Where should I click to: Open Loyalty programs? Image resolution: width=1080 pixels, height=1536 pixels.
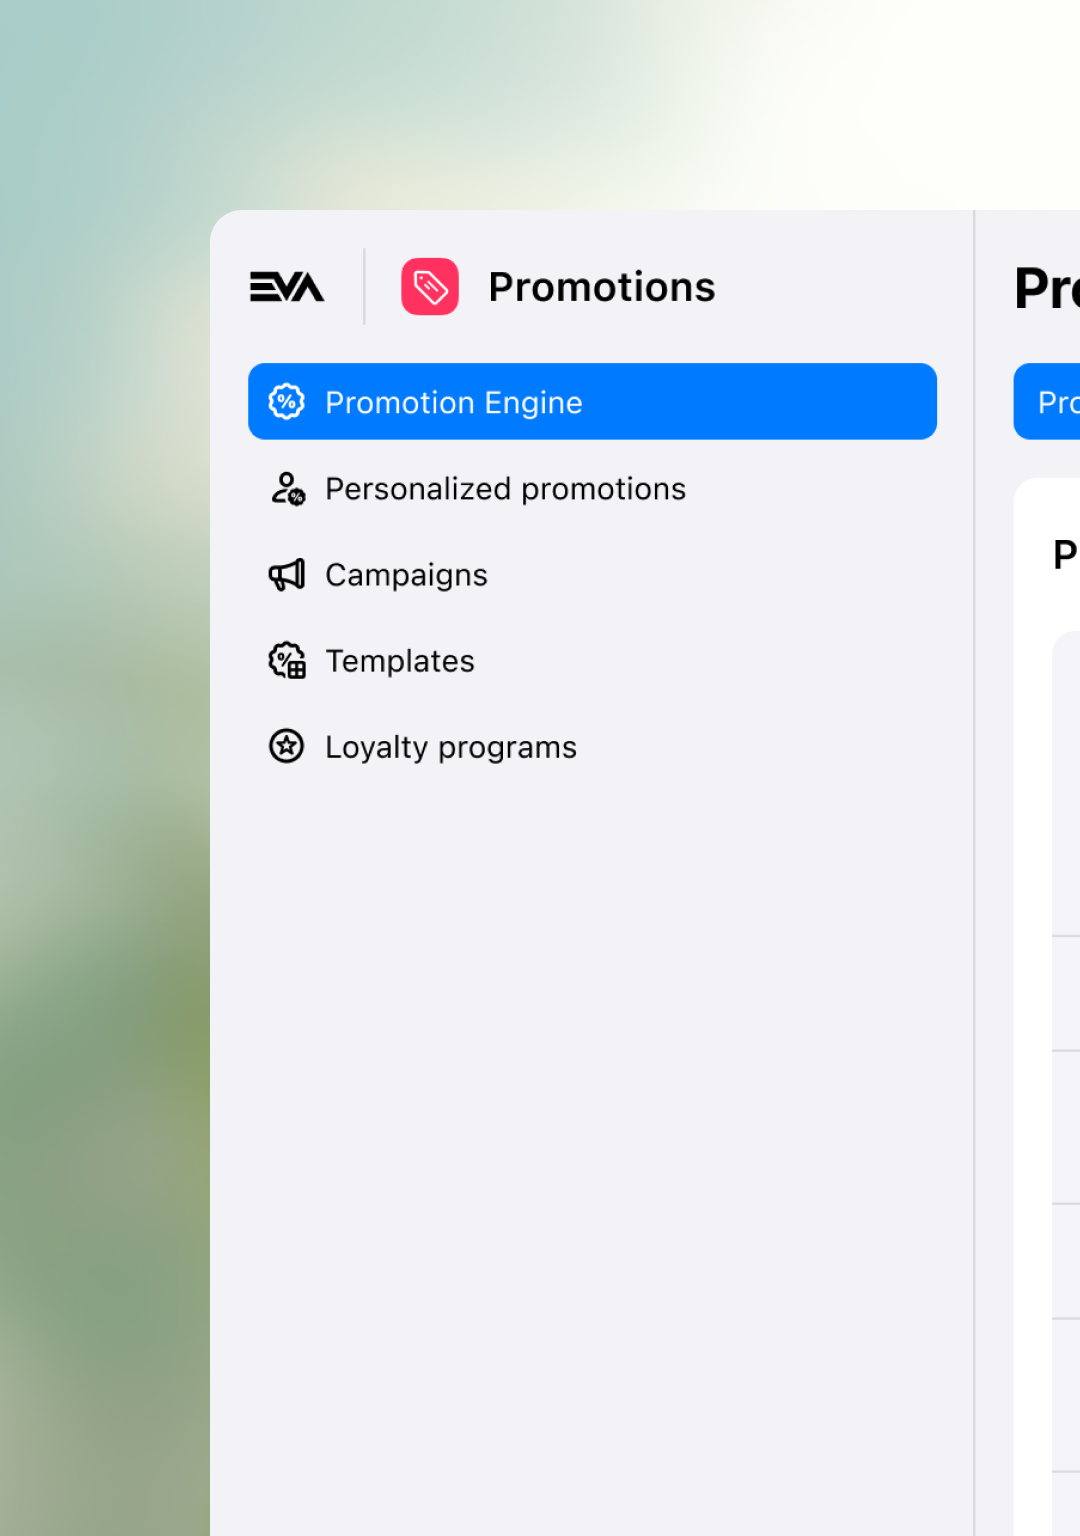click(450, 746)
